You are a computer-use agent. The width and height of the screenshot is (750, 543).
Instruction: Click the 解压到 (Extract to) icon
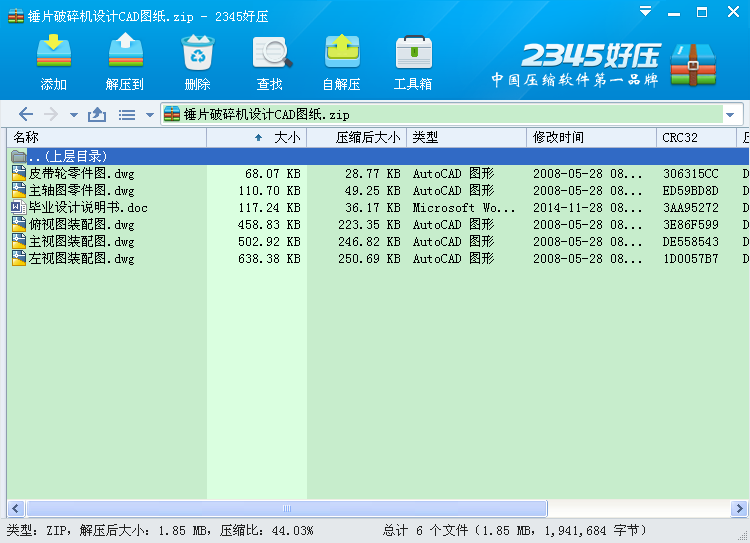point(125,61)
